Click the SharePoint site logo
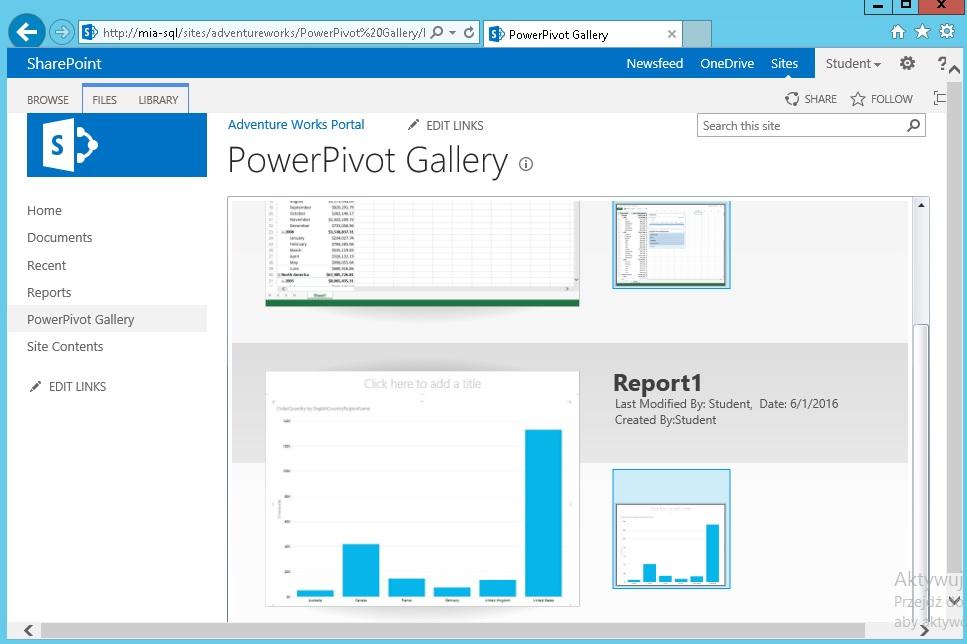967x644 pixels. [x=117, y=146]
